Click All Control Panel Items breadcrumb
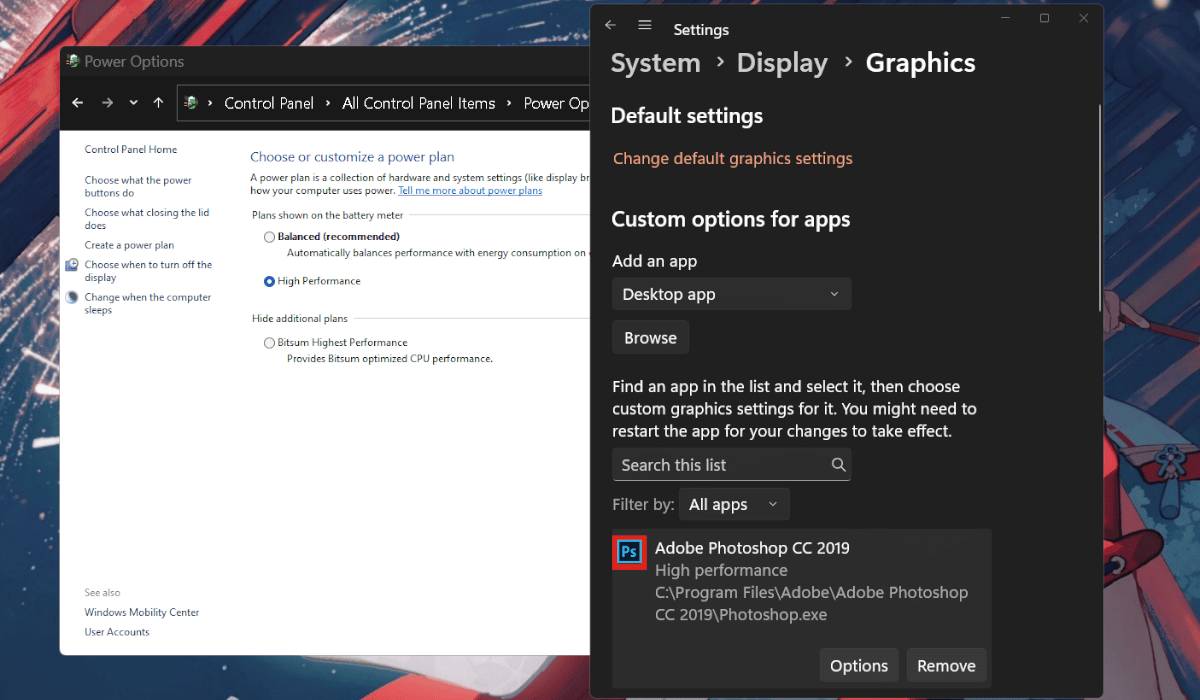This screenshot has height=700, width=1200. 418,103
